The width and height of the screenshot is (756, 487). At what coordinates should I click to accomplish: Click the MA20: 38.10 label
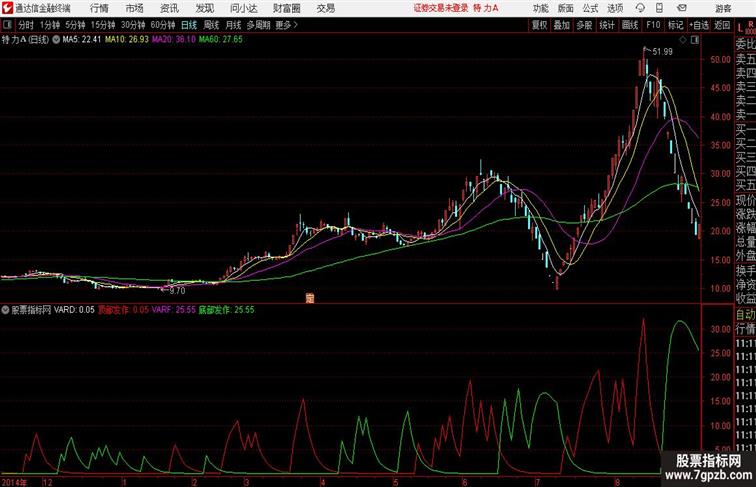tap(174, 40)
